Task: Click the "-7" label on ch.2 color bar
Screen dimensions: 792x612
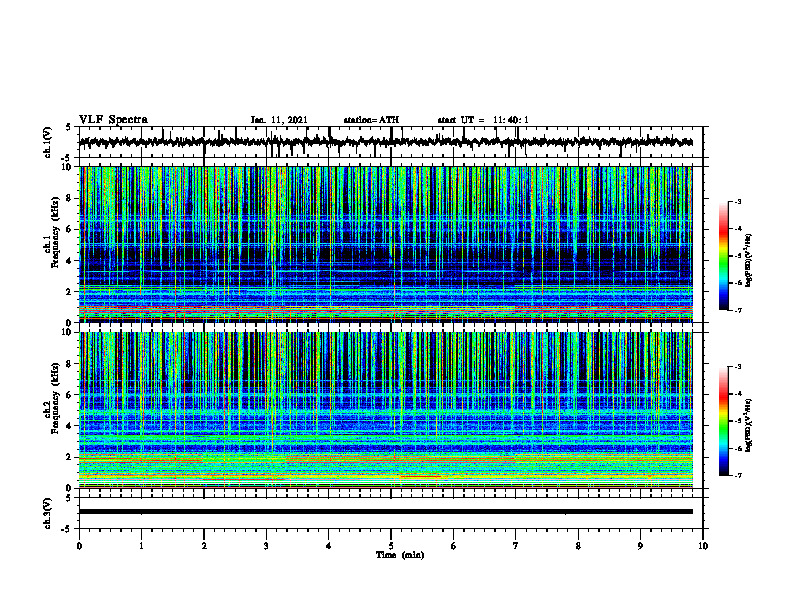Action: (737, 476)
